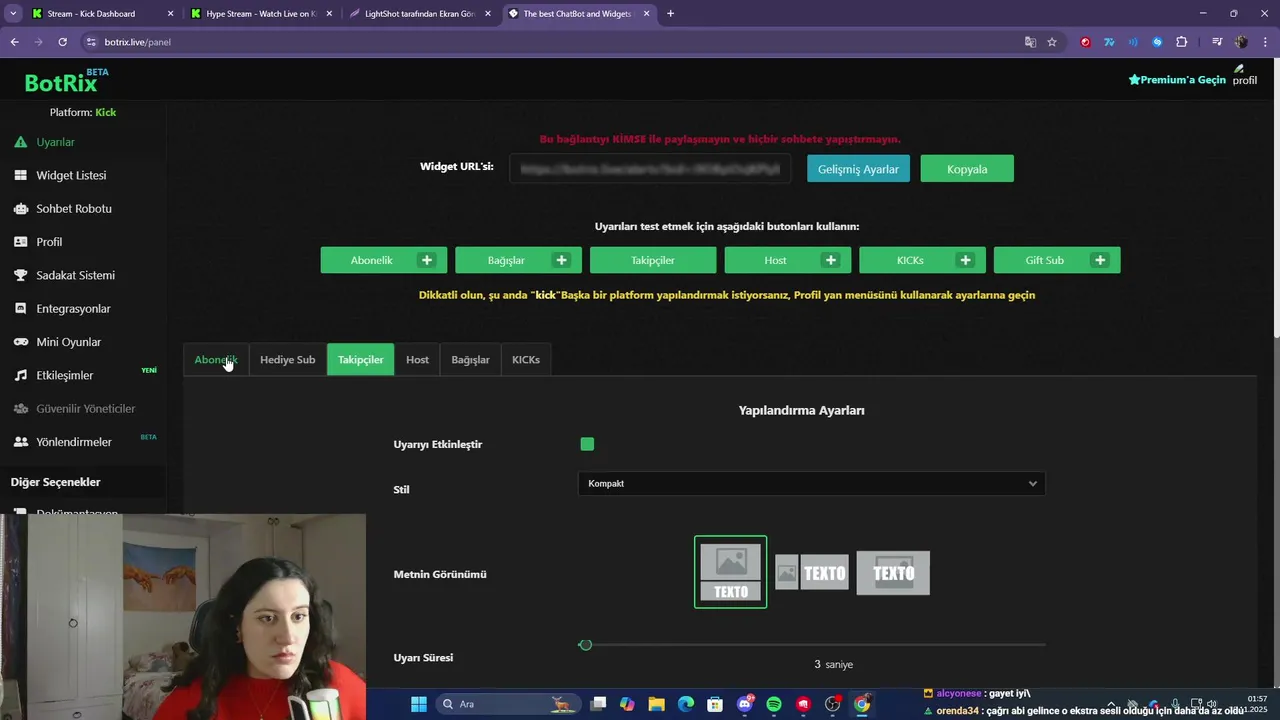Open Microsoft Edge from the taskbar
1280x720 pixels.
[685, 704]
